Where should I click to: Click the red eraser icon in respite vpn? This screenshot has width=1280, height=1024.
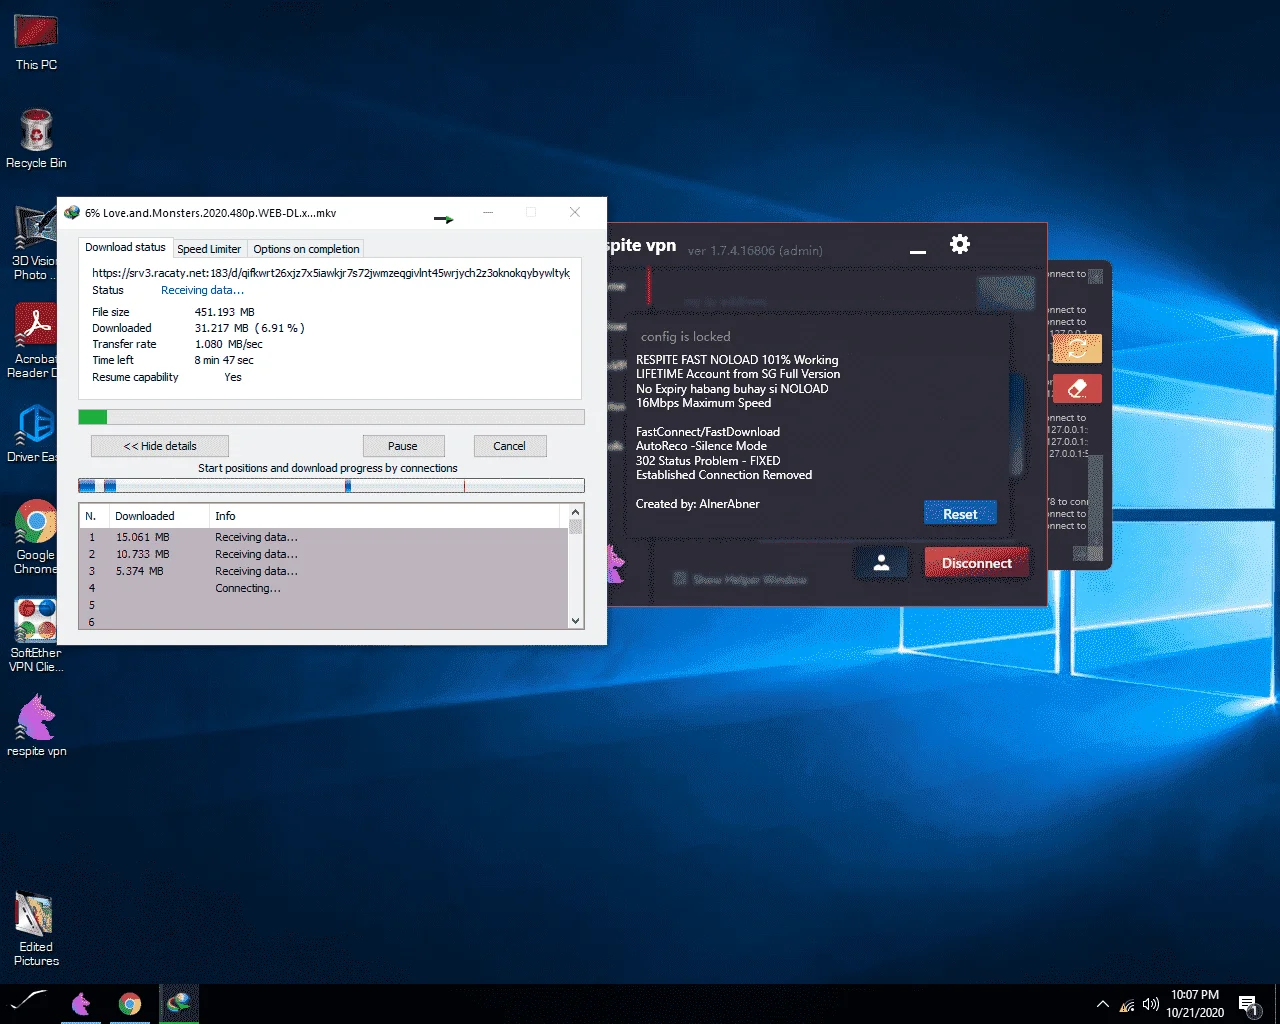pyautogui.click(x=1077, y=388)
